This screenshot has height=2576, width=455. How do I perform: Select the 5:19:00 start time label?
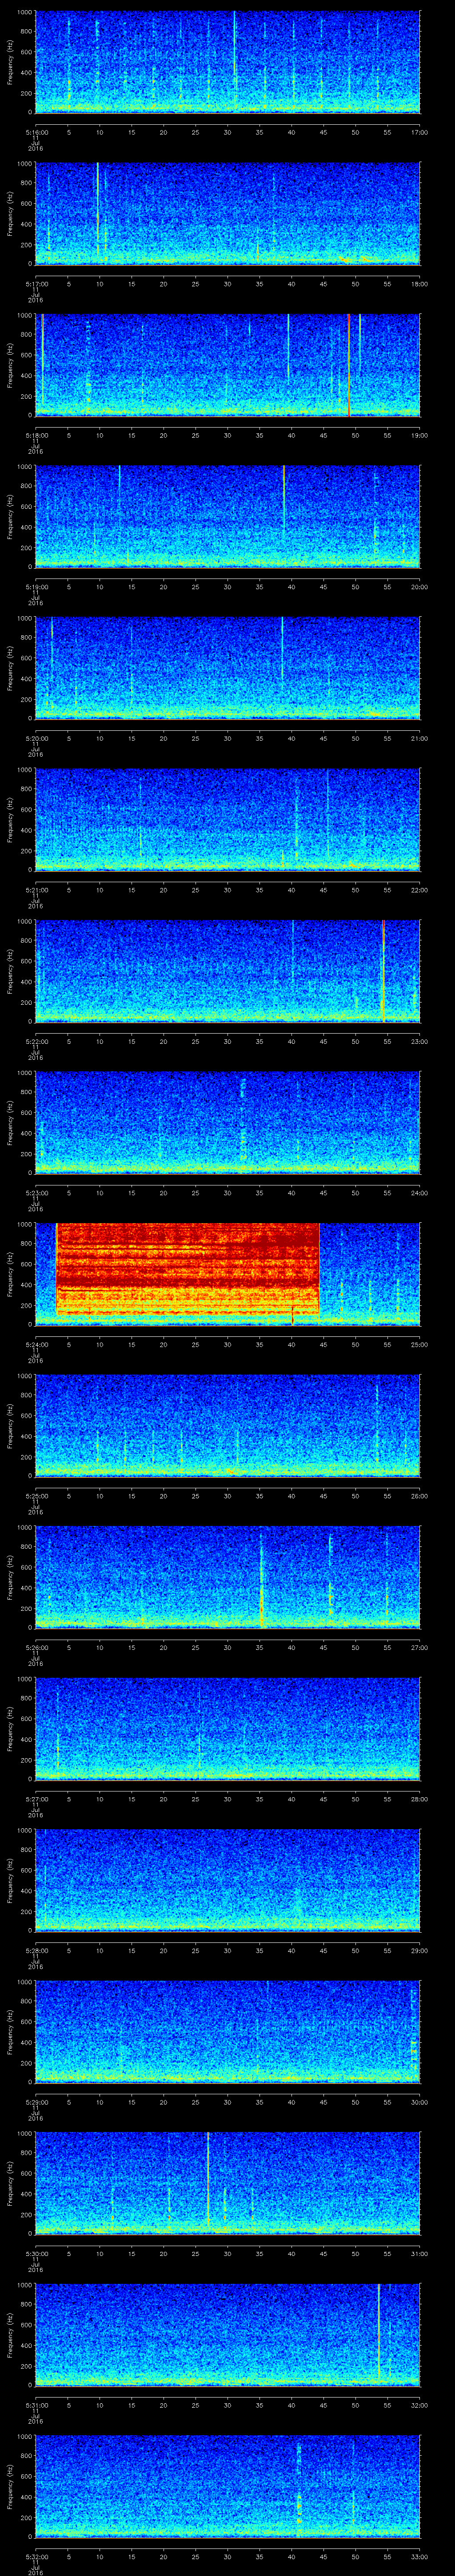coord(36,587)
